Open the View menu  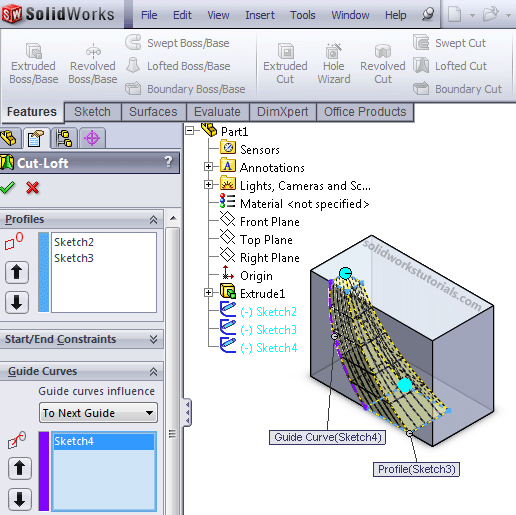[218, 15]
